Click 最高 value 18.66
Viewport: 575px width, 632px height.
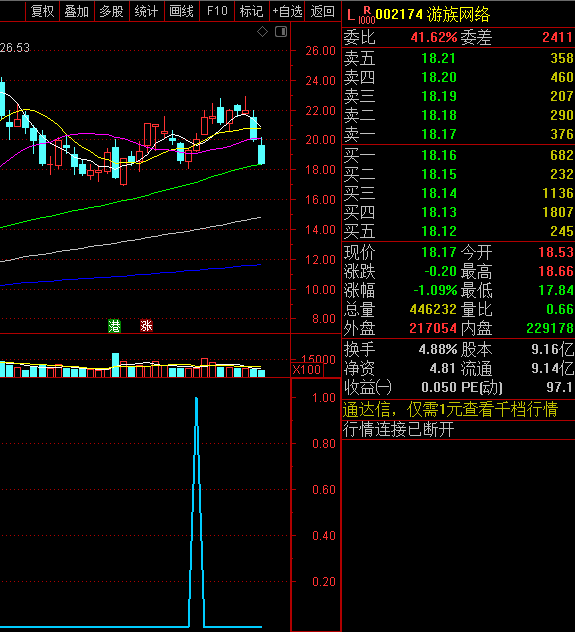[x=556, y=272]
